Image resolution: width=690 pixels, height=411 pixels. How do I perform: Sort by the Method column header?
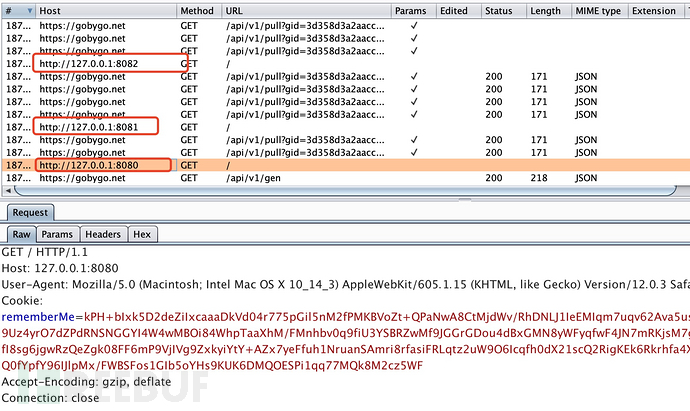(197, 10)
